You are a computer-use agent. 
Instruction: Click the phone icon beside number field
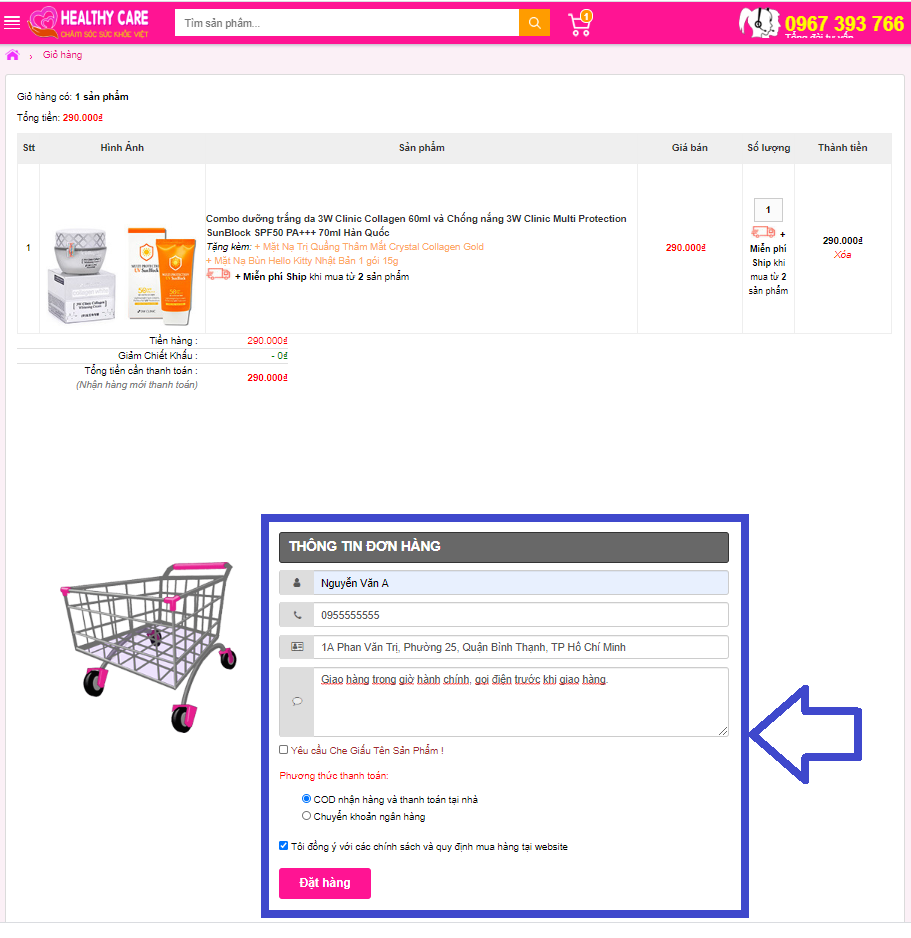297,615
